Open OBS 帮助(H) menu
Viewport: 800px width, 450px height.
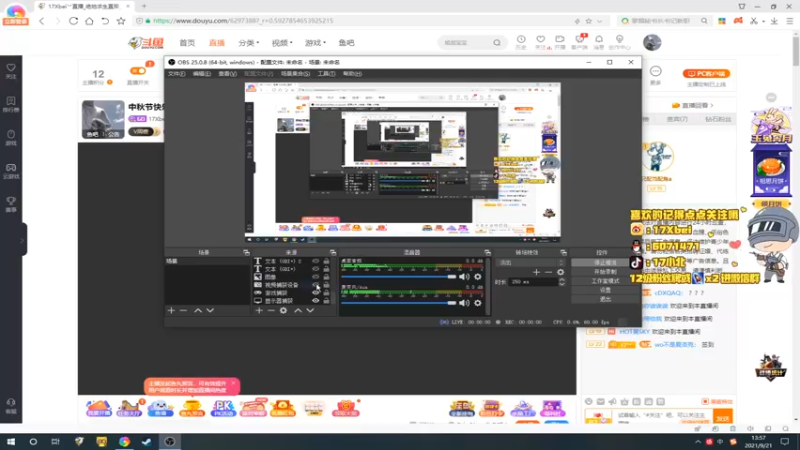[352, 73]
